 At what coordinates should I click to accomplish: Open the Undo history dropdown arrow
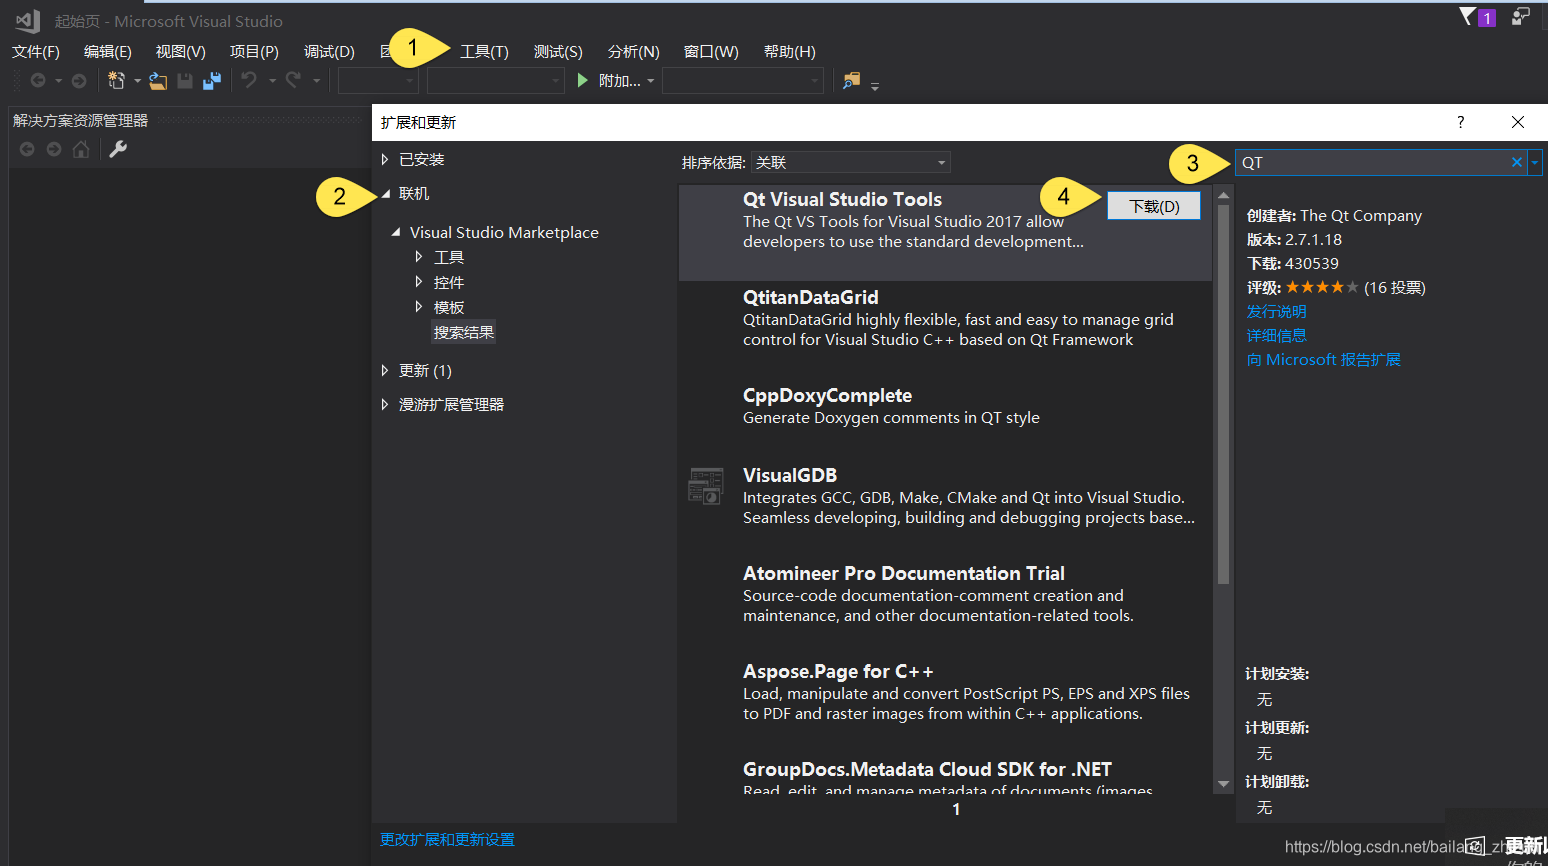(272, 81)
